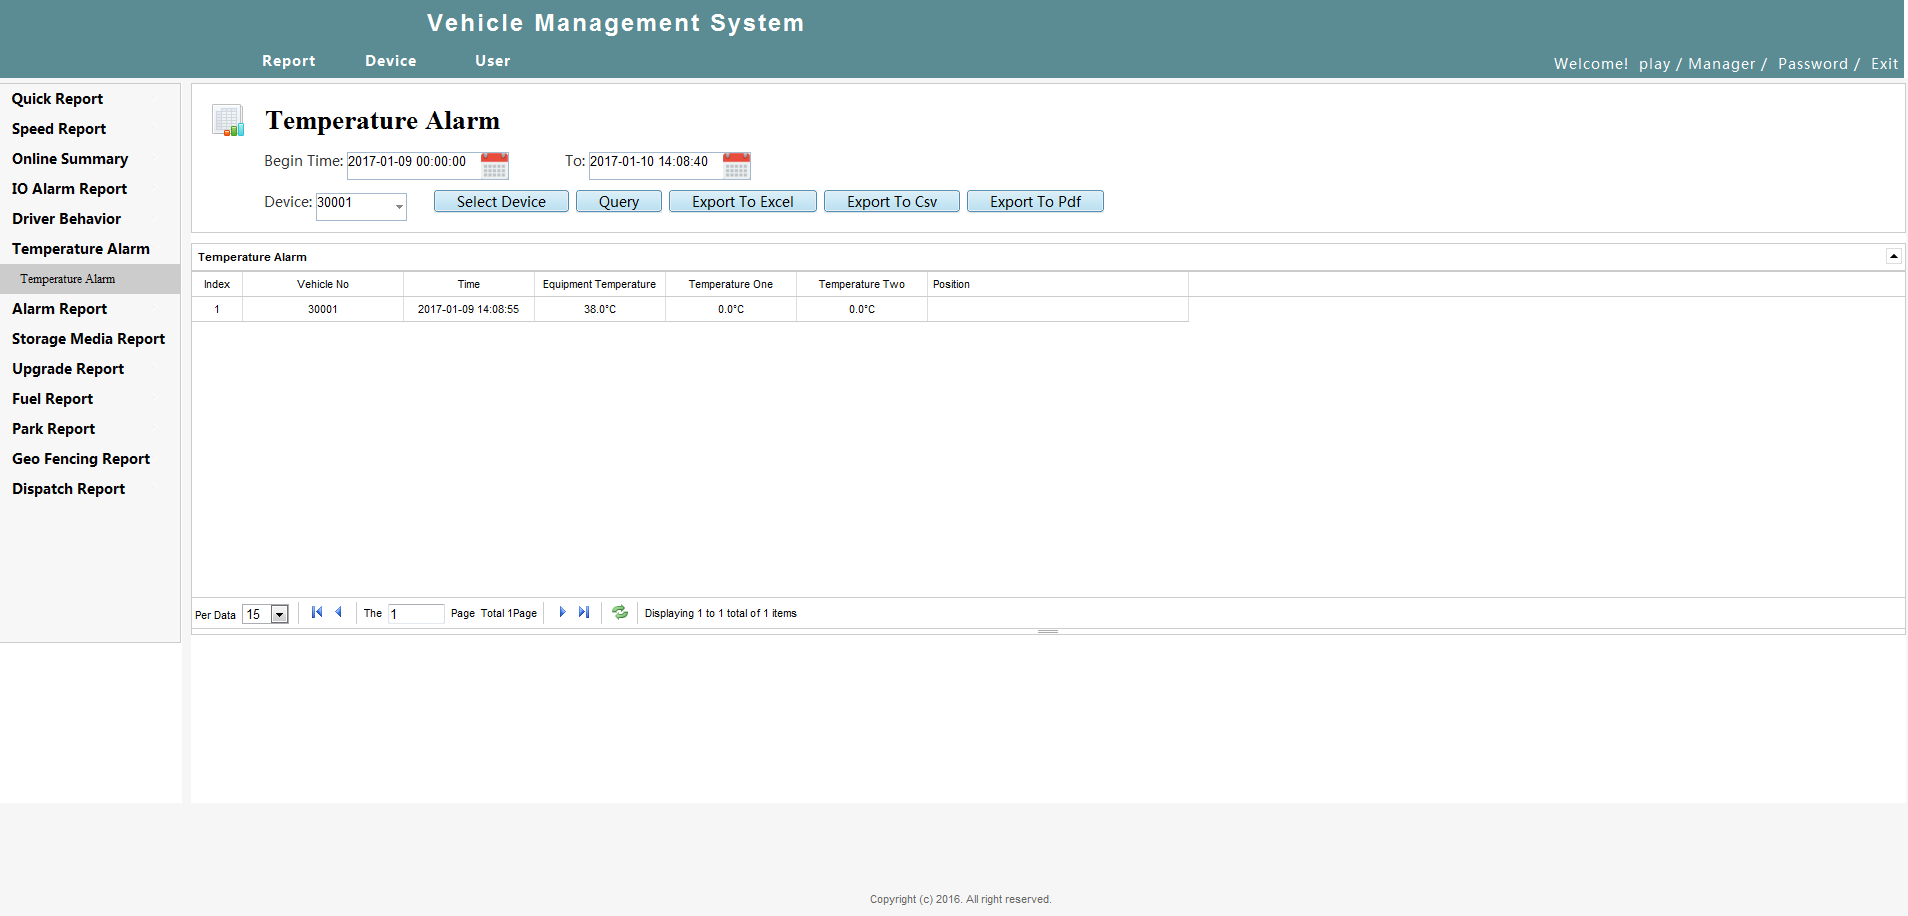Screen dimensions: 1908x916
Task: Click the Query button
Action: (619, 201)
